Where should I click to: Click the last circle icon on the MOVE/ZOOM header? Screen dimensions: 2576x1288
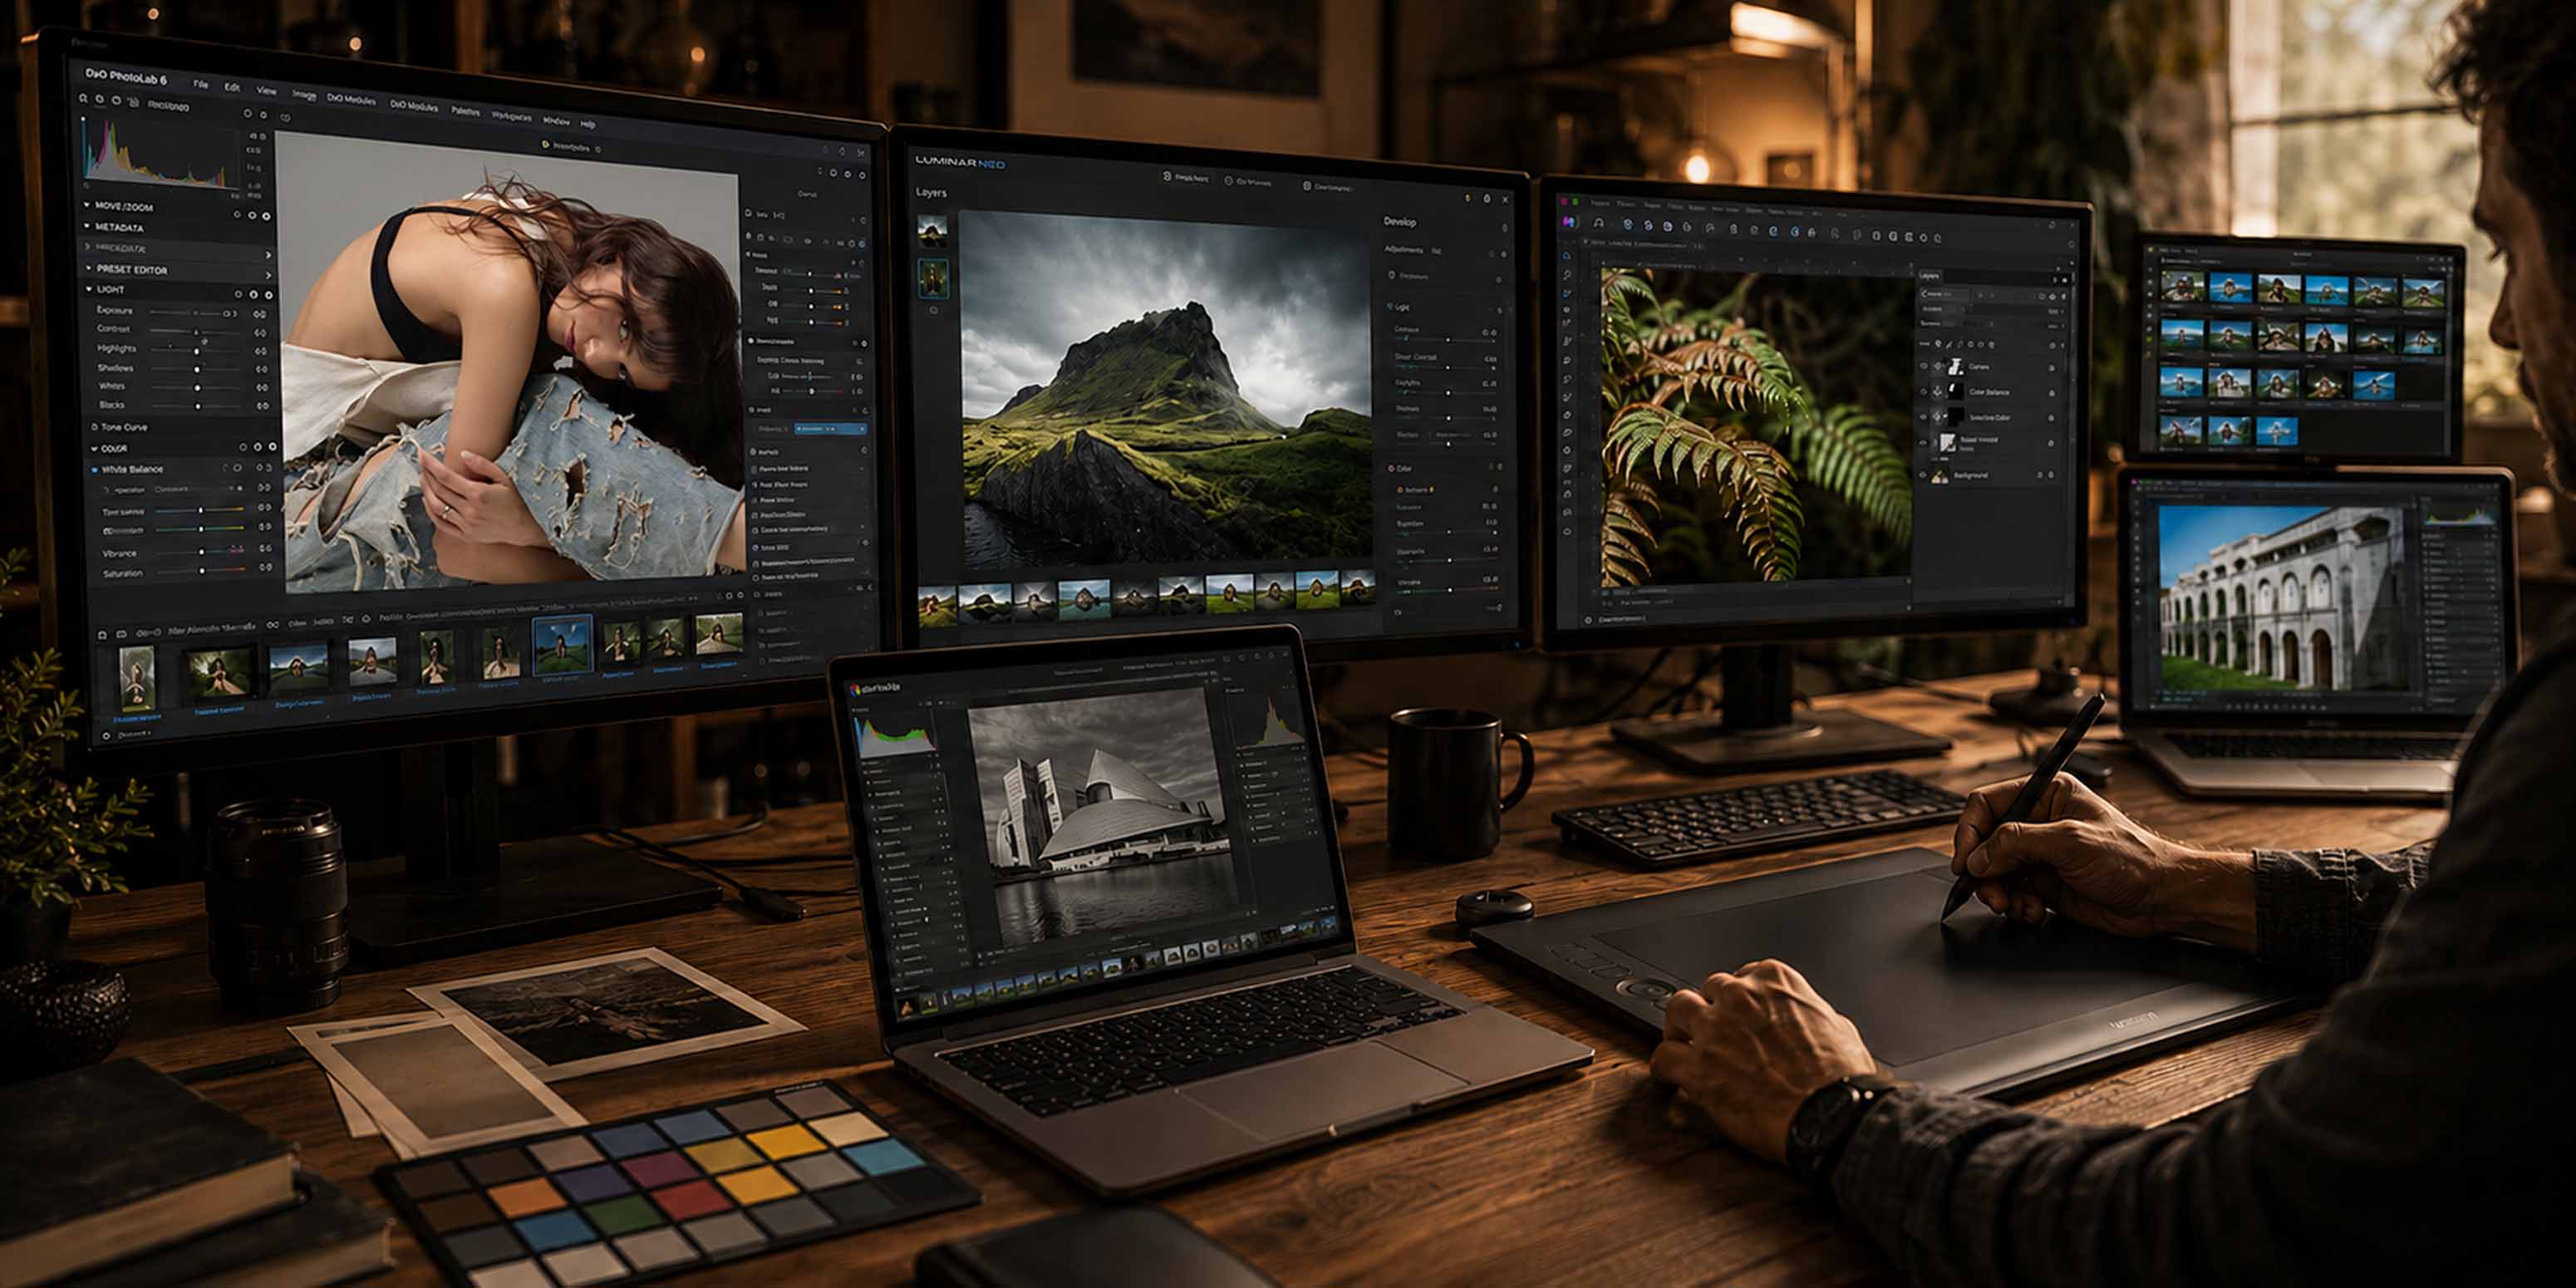(x=267, y=215)
